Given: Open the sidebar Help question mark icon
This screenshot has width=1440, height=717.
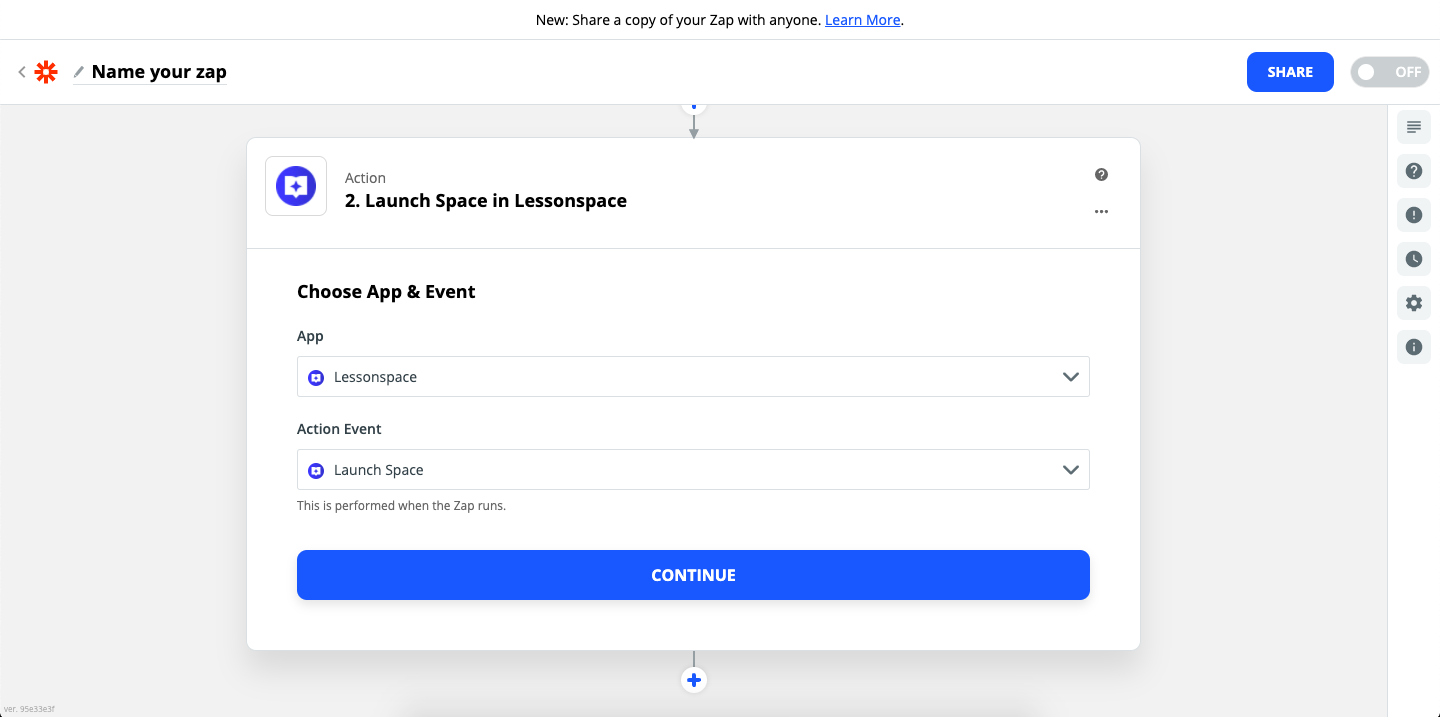Looking at the screenshot, I should (x=1414, y=171).
